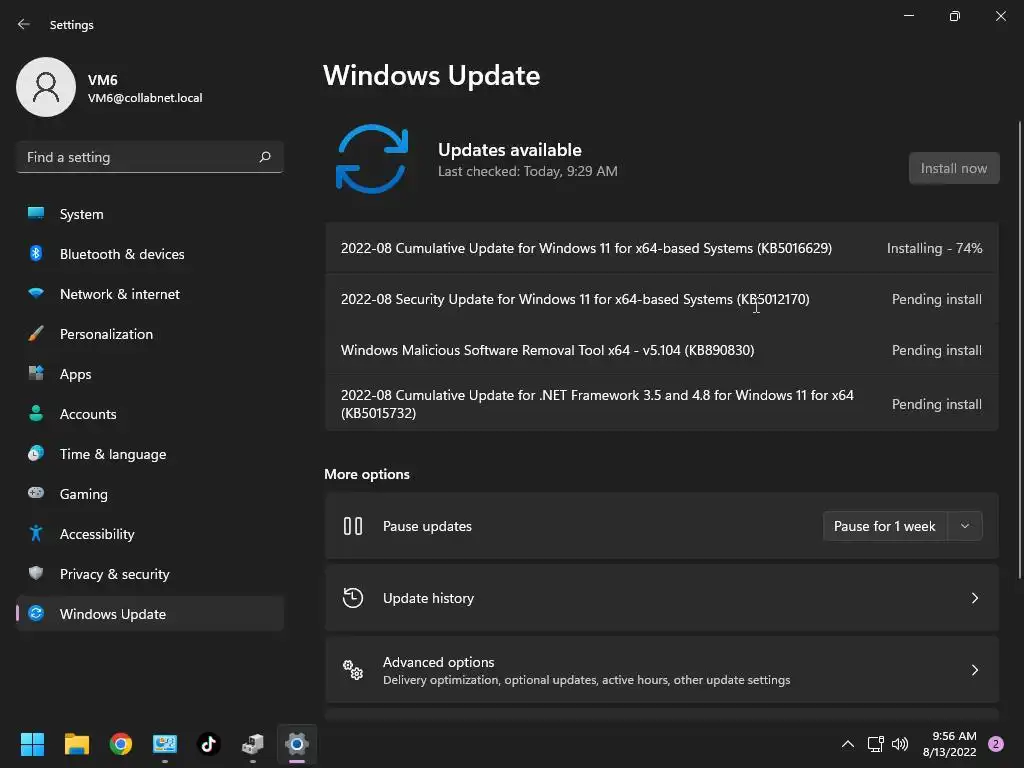Expand Advanced options chevron

click(974, 670)
